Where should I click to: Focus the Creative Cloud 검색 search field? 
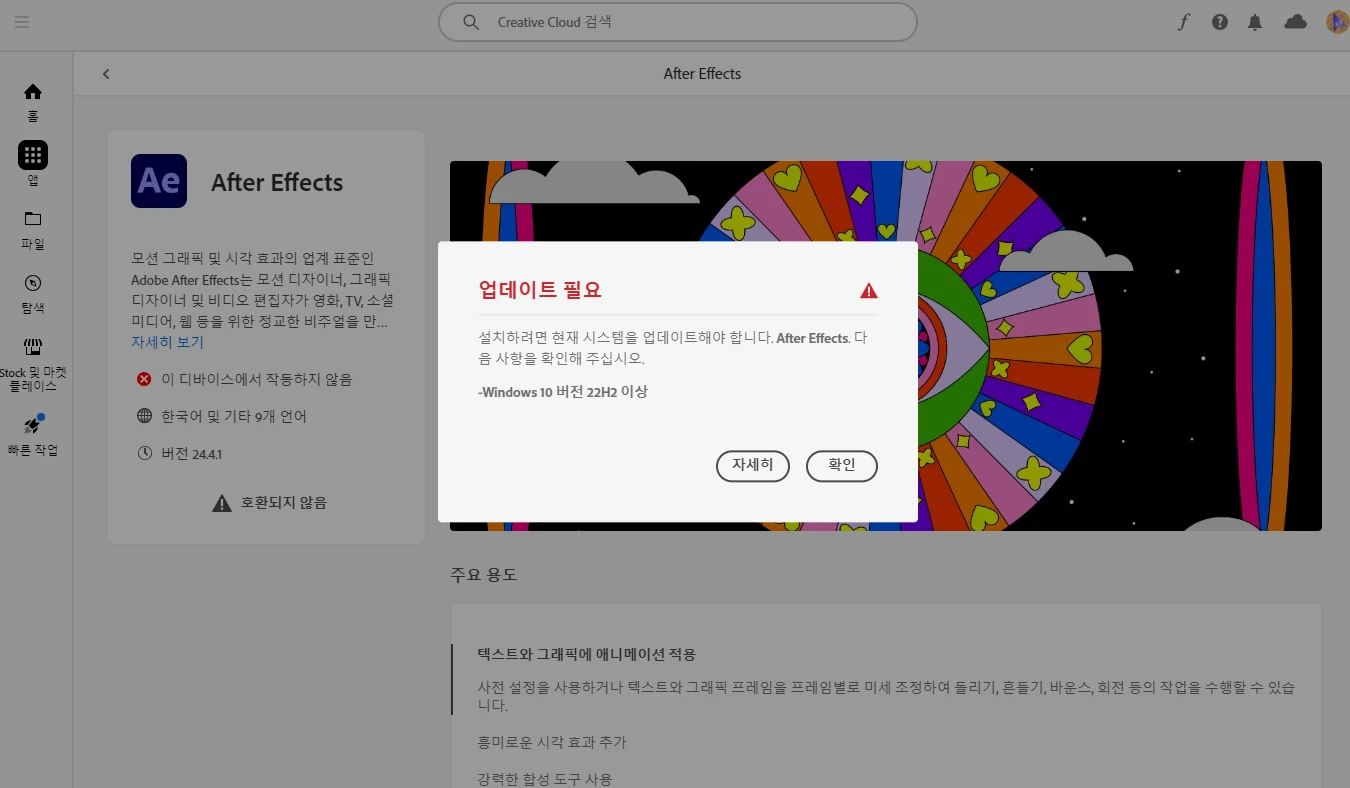(677, 22)
